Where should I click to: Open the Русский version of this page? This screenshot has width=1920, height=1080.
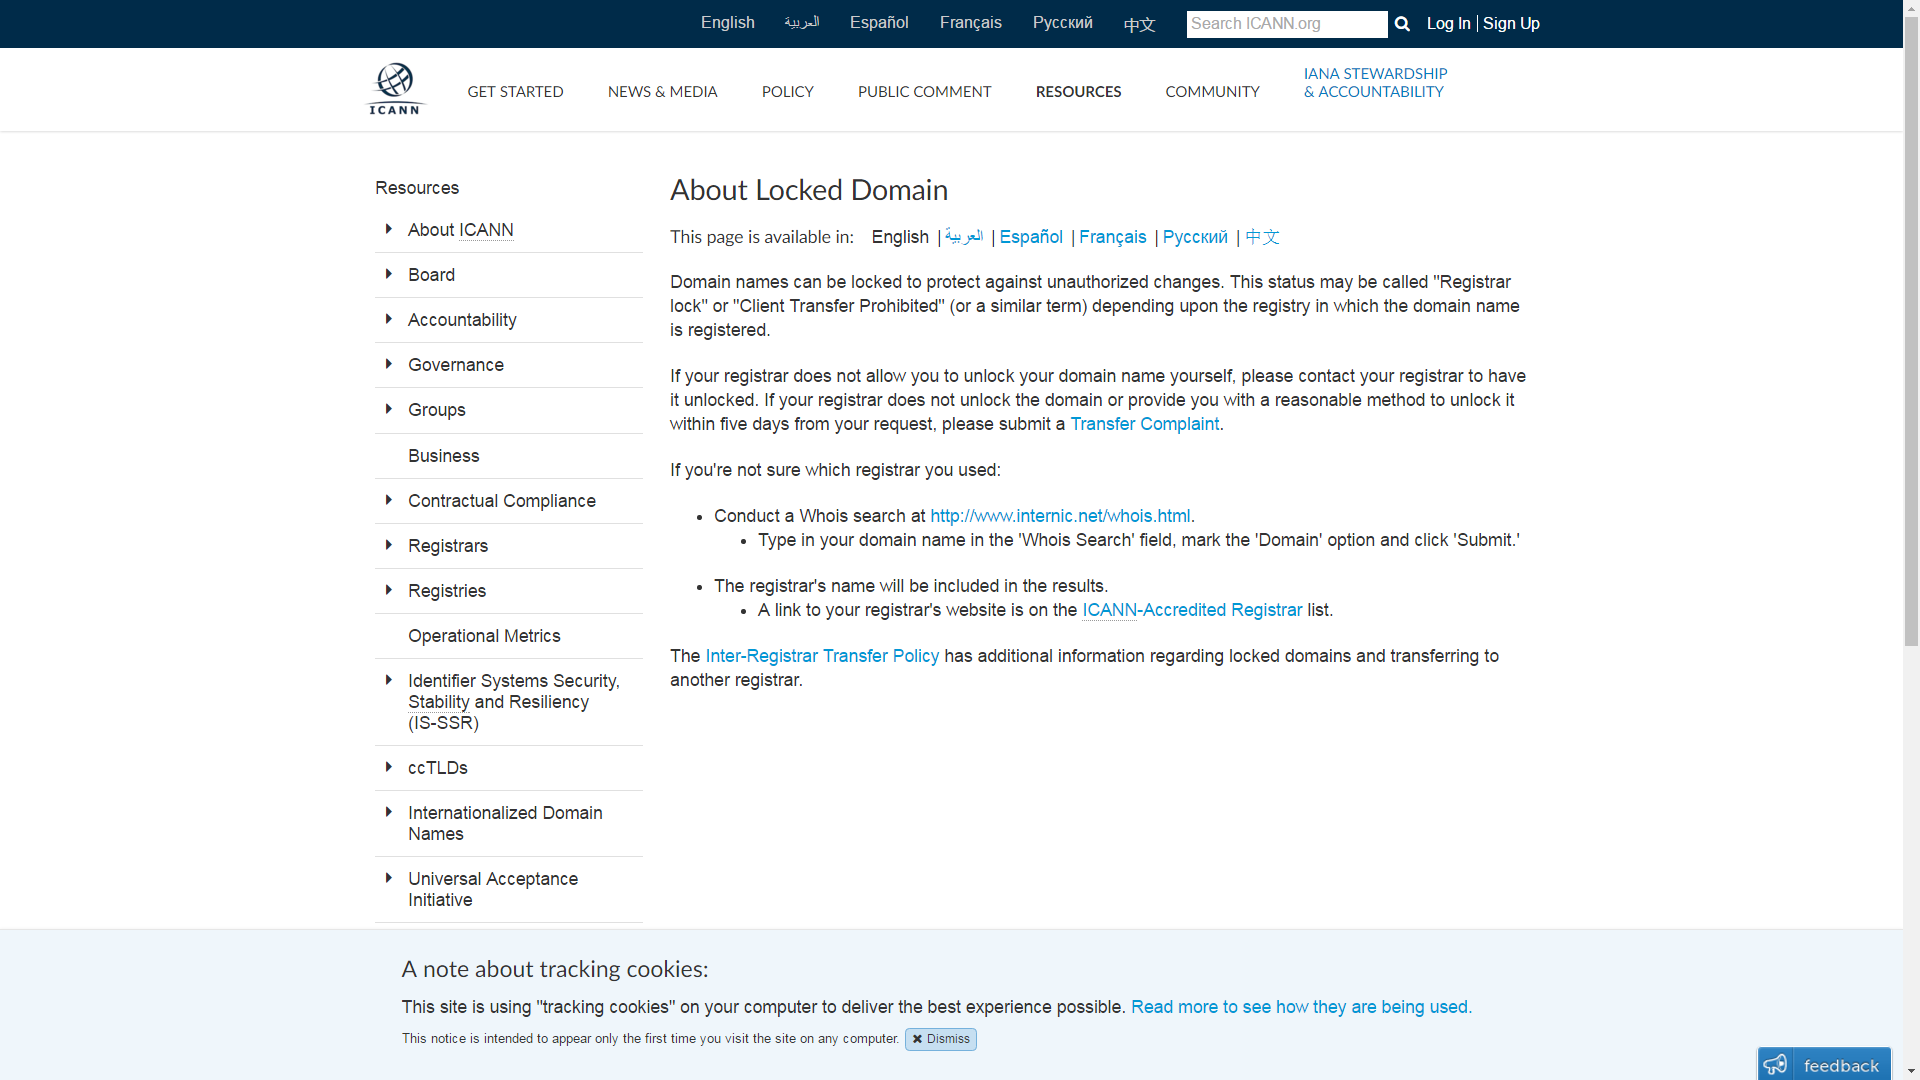[1195, 237]
